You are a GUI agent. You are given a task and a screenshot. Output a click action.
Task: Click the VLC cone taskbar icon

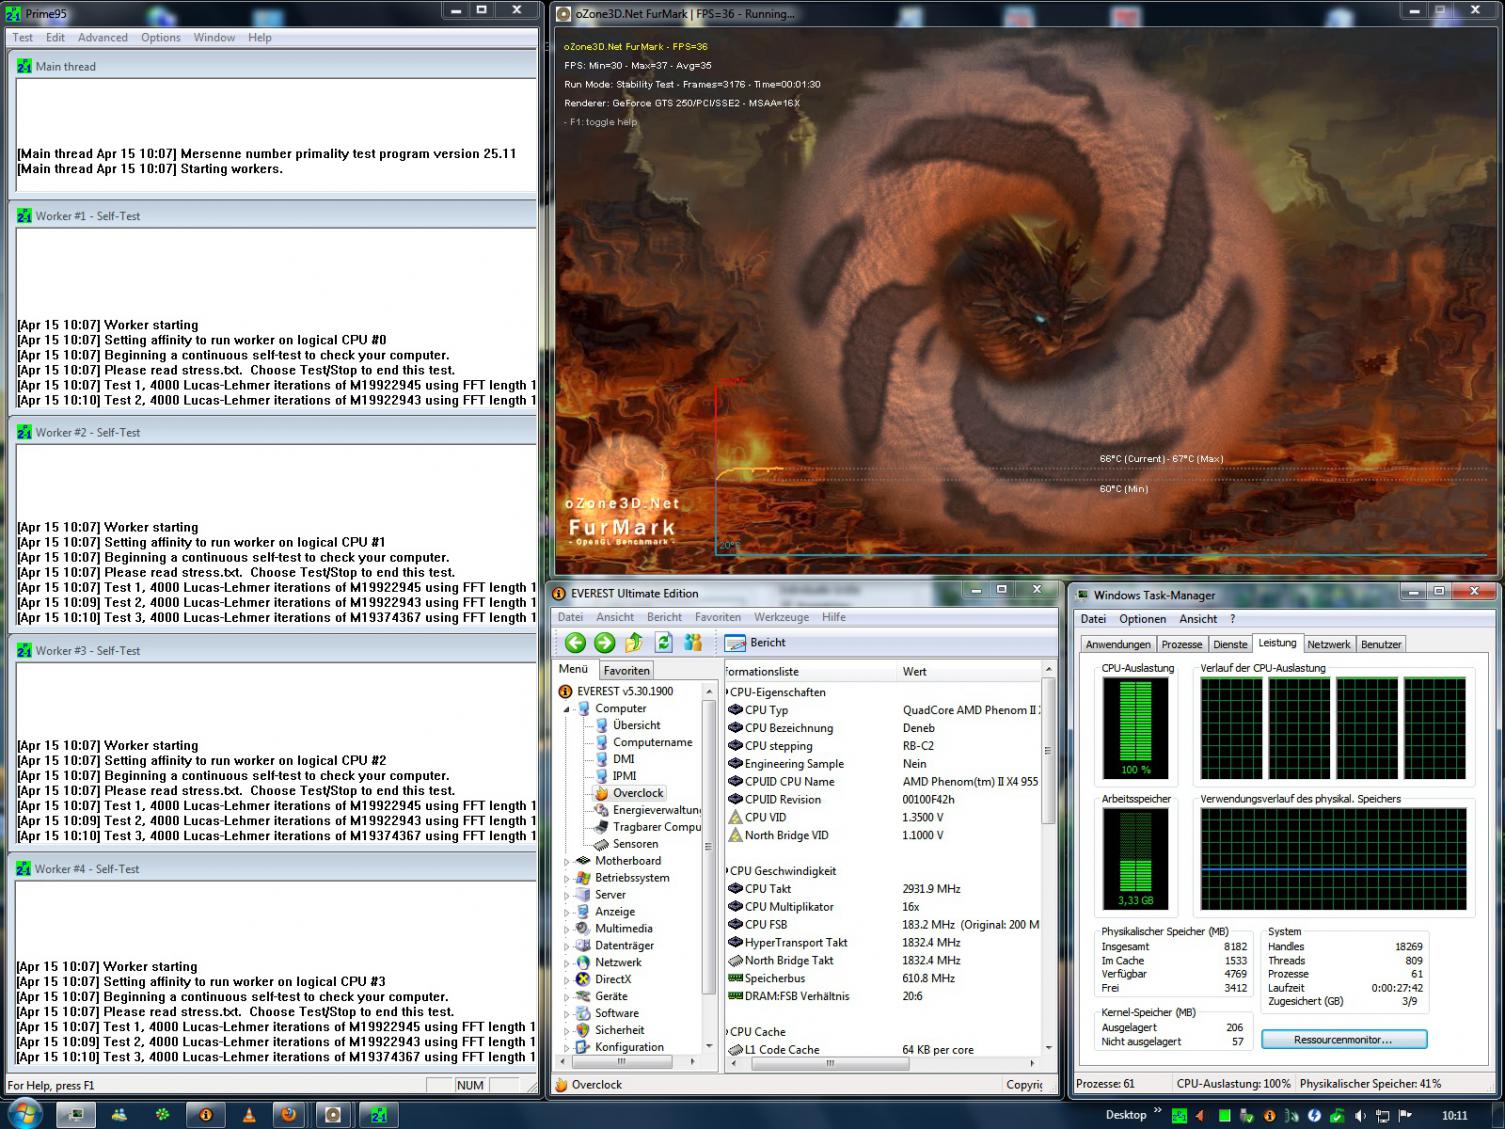pos(249,1115)
